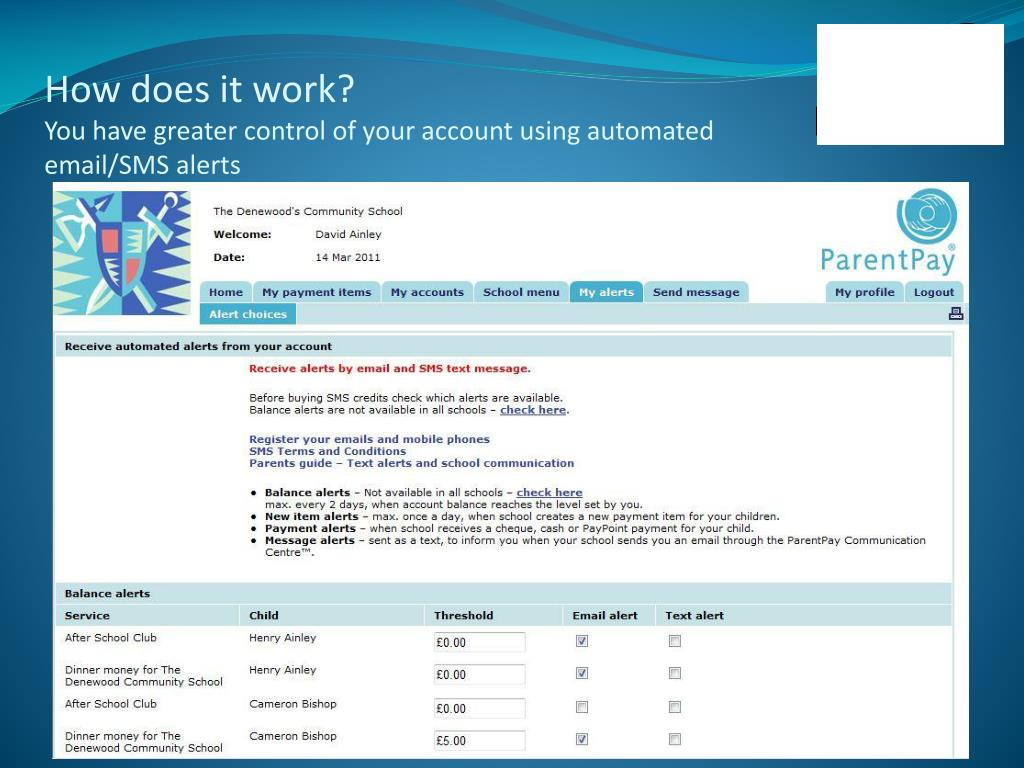Viewport: 1024px width, 768px height.
Task: Check Text alert for Cameron Bishop Dinner money
Action: point(675,739)
